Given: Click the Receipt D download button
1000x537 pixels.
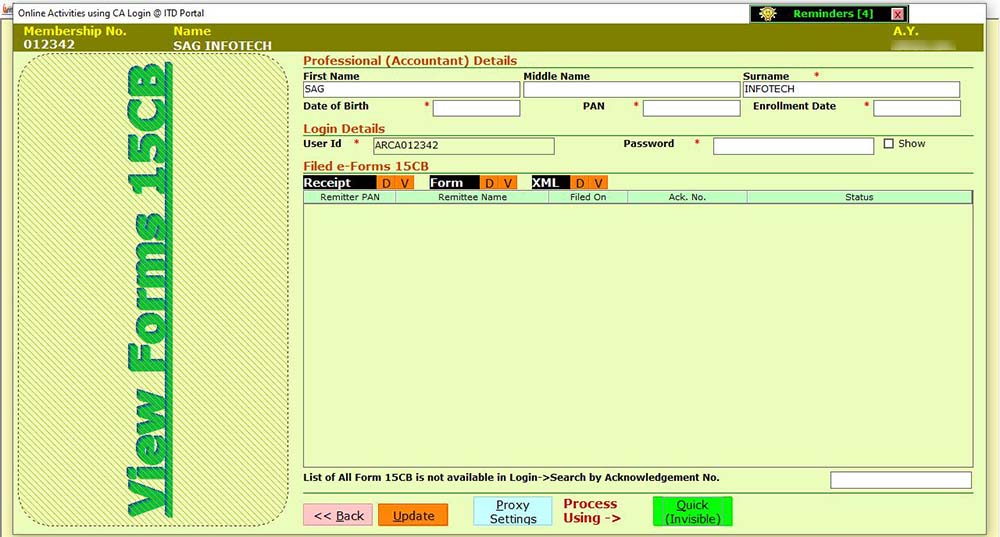Looking at the screenshot, I should (x=386, y=183).
